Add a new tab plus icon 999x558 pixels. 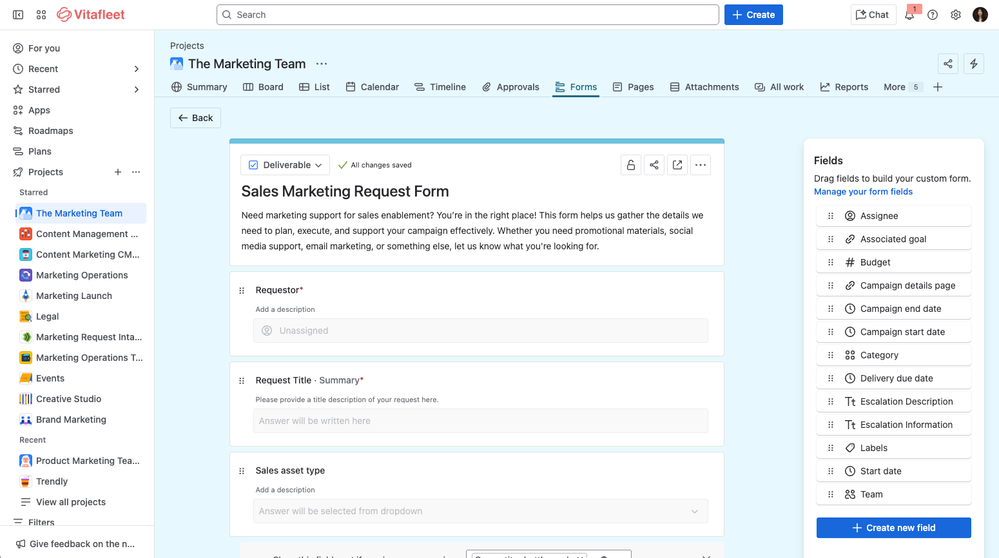point(938,87)
